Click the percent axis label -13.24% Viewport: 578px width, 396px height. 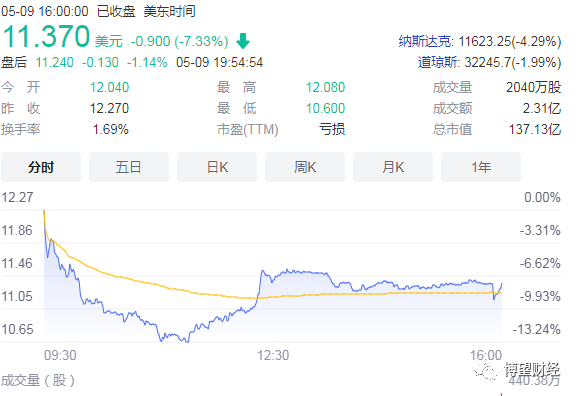pos(536,329)
